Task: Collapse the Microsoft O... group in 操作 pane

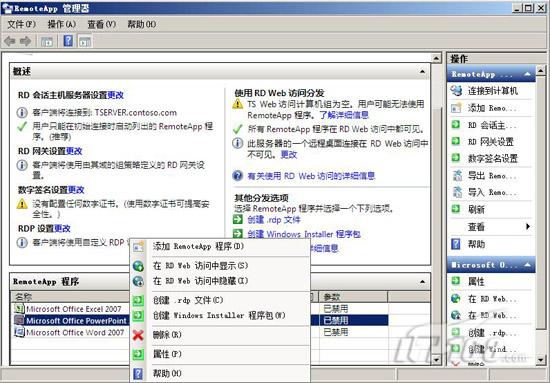Action: [527, 265]
